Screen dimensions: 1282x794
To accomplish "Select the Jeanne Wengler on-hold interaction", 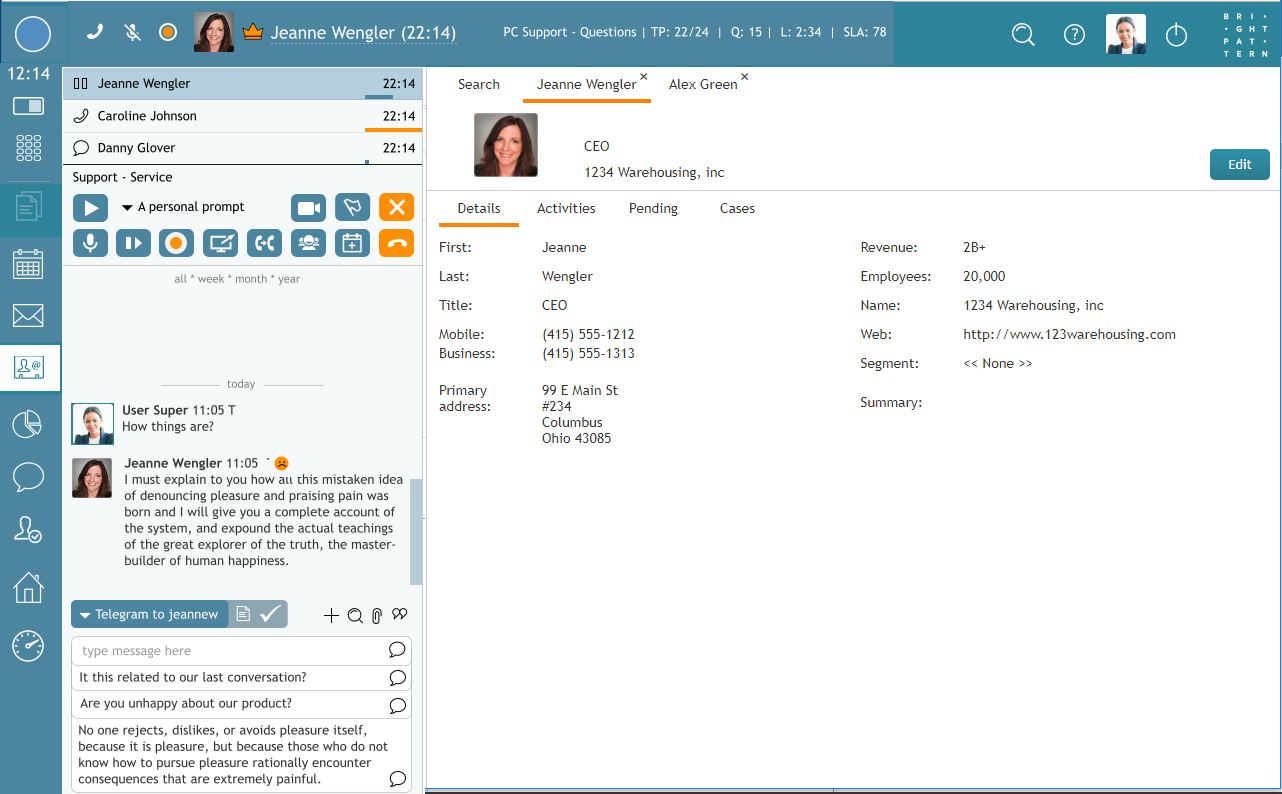I will point(243,84).
